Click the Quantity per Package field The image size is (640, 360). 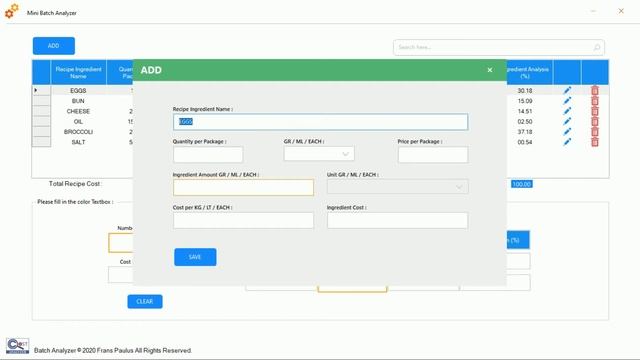(208, 155)
